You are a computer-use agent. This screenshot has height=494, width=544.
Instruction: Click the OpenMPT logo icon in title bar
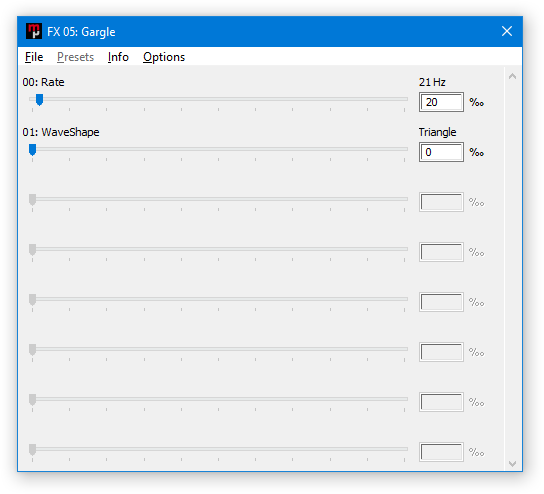pyautogui.click(x=34, y=31)
